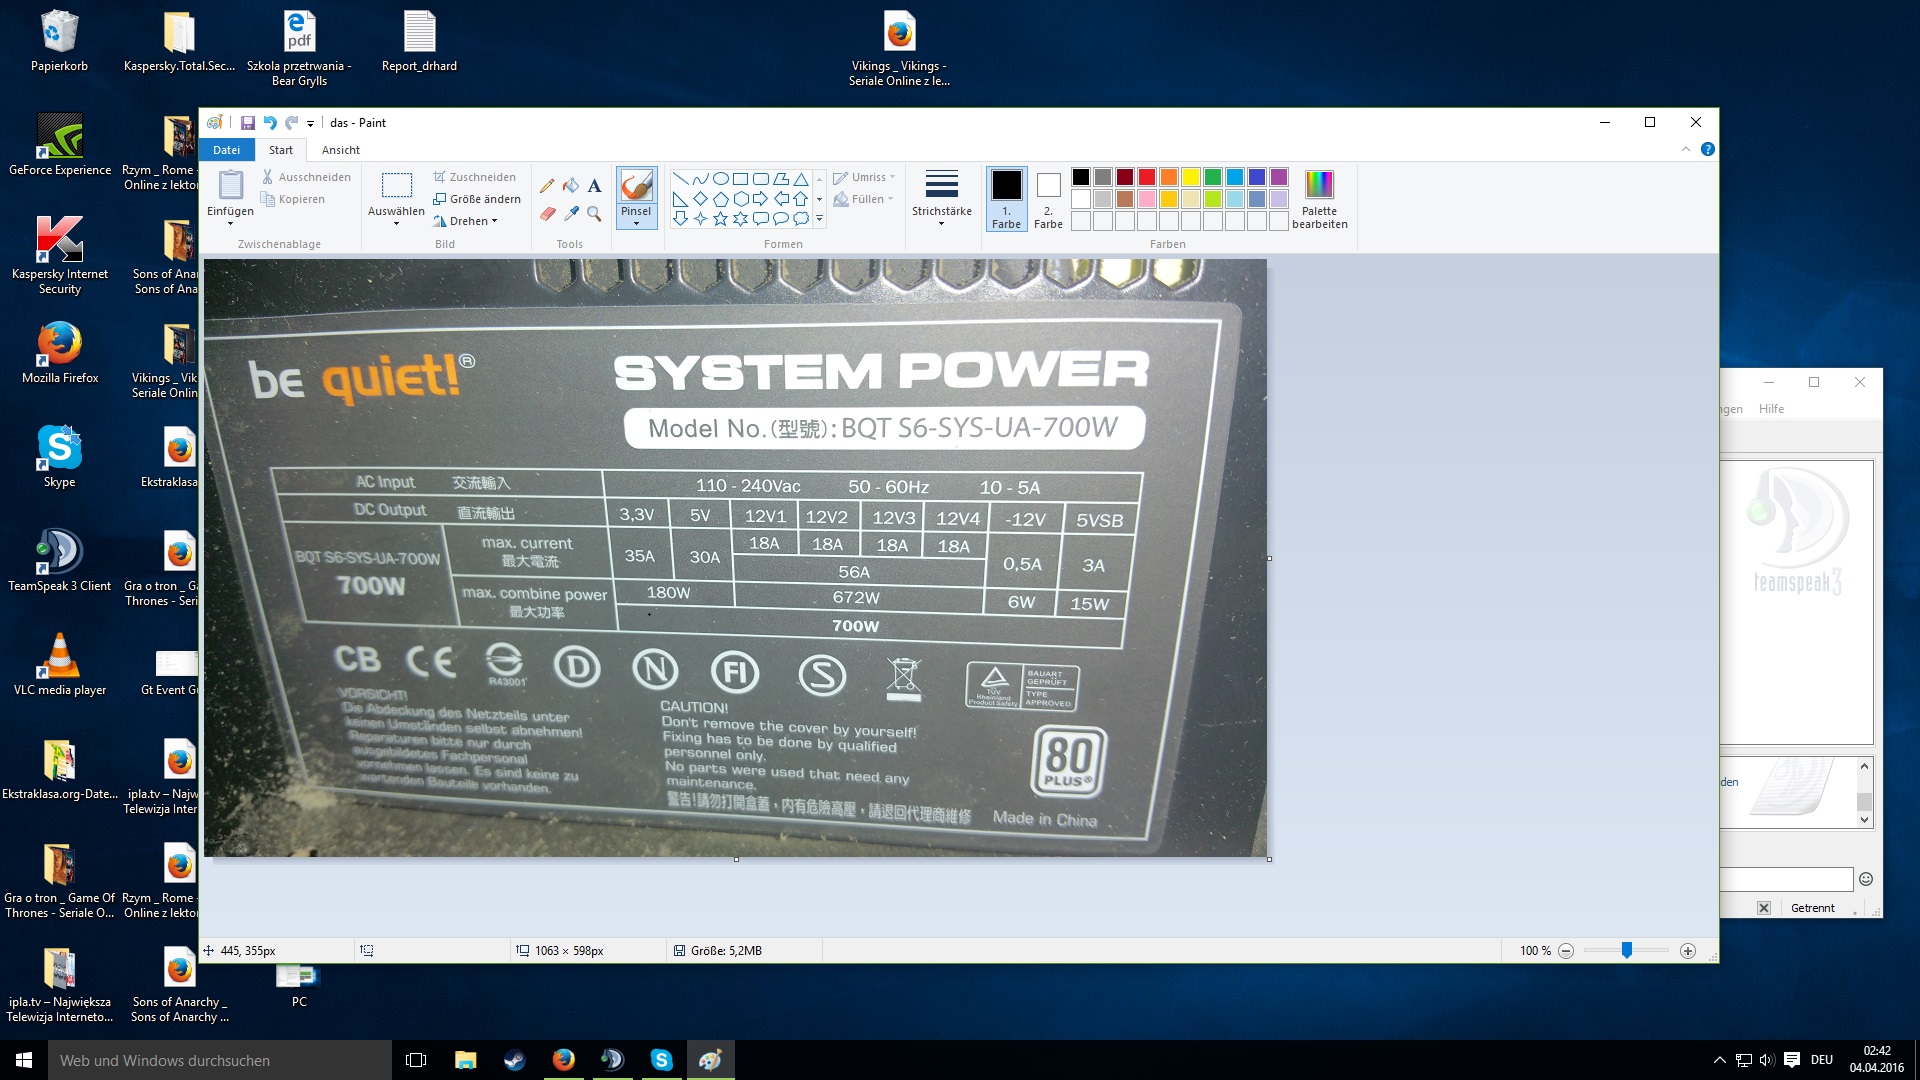
Task: Select the Text tool
Action: click(x=594, y=186)
